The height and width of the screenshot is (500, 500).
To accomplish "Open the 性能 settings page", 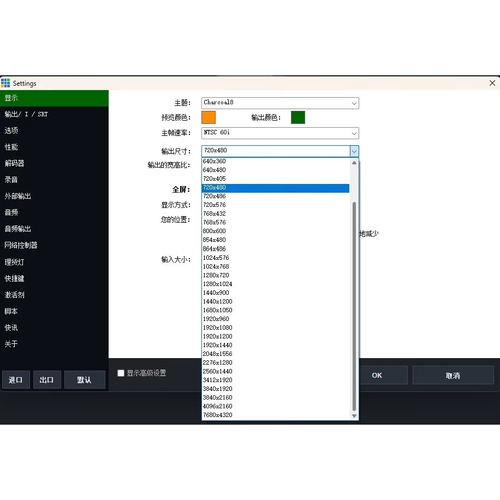I will [54, 147].
